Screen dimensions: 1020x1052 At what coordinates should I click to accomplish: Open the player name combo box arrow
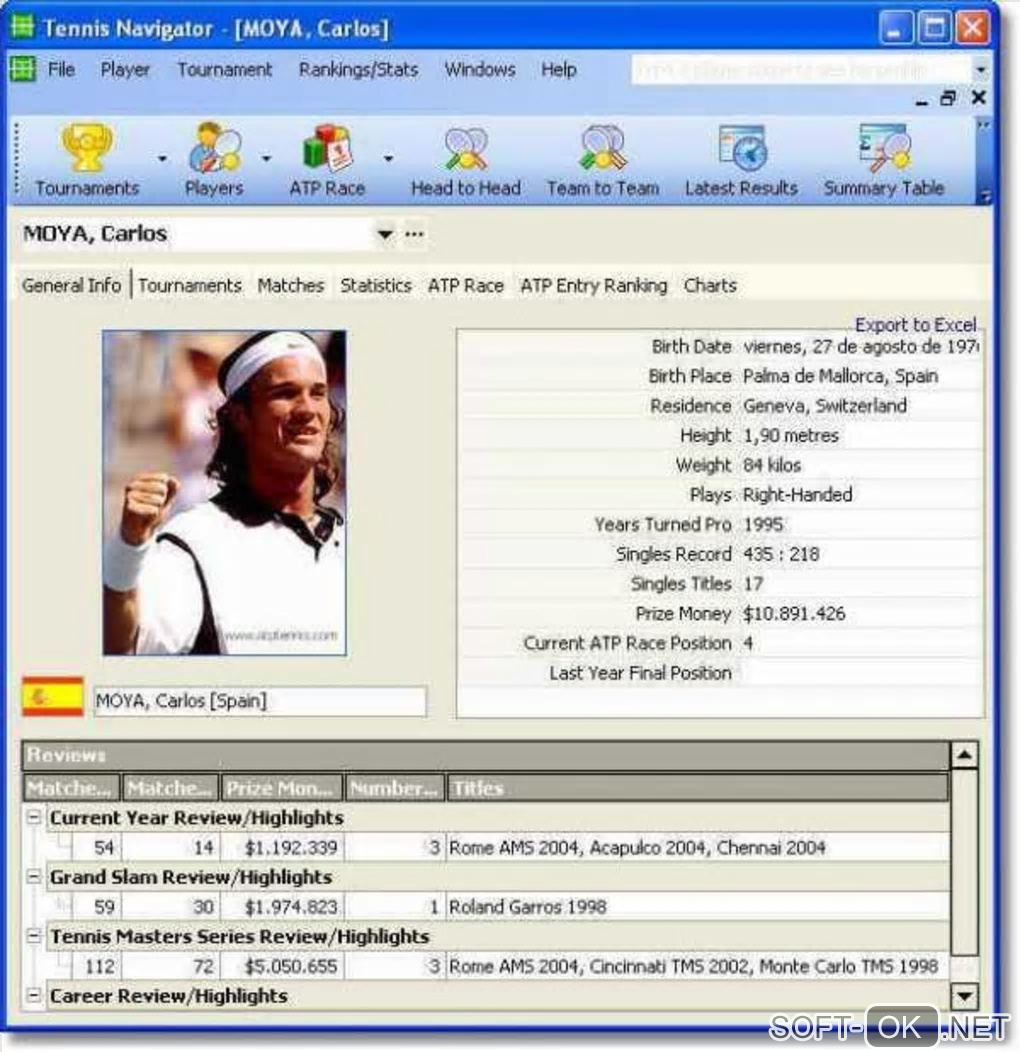pos(385,235)
